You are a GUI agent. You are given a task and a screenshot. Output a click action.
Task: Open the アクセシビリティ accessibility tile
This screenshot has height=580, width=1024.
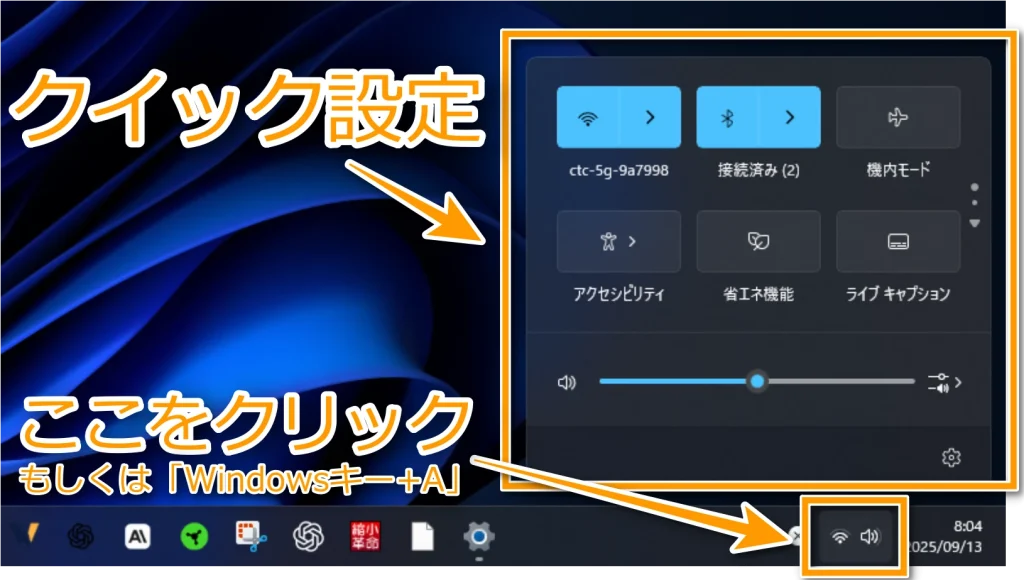[618, 242]
